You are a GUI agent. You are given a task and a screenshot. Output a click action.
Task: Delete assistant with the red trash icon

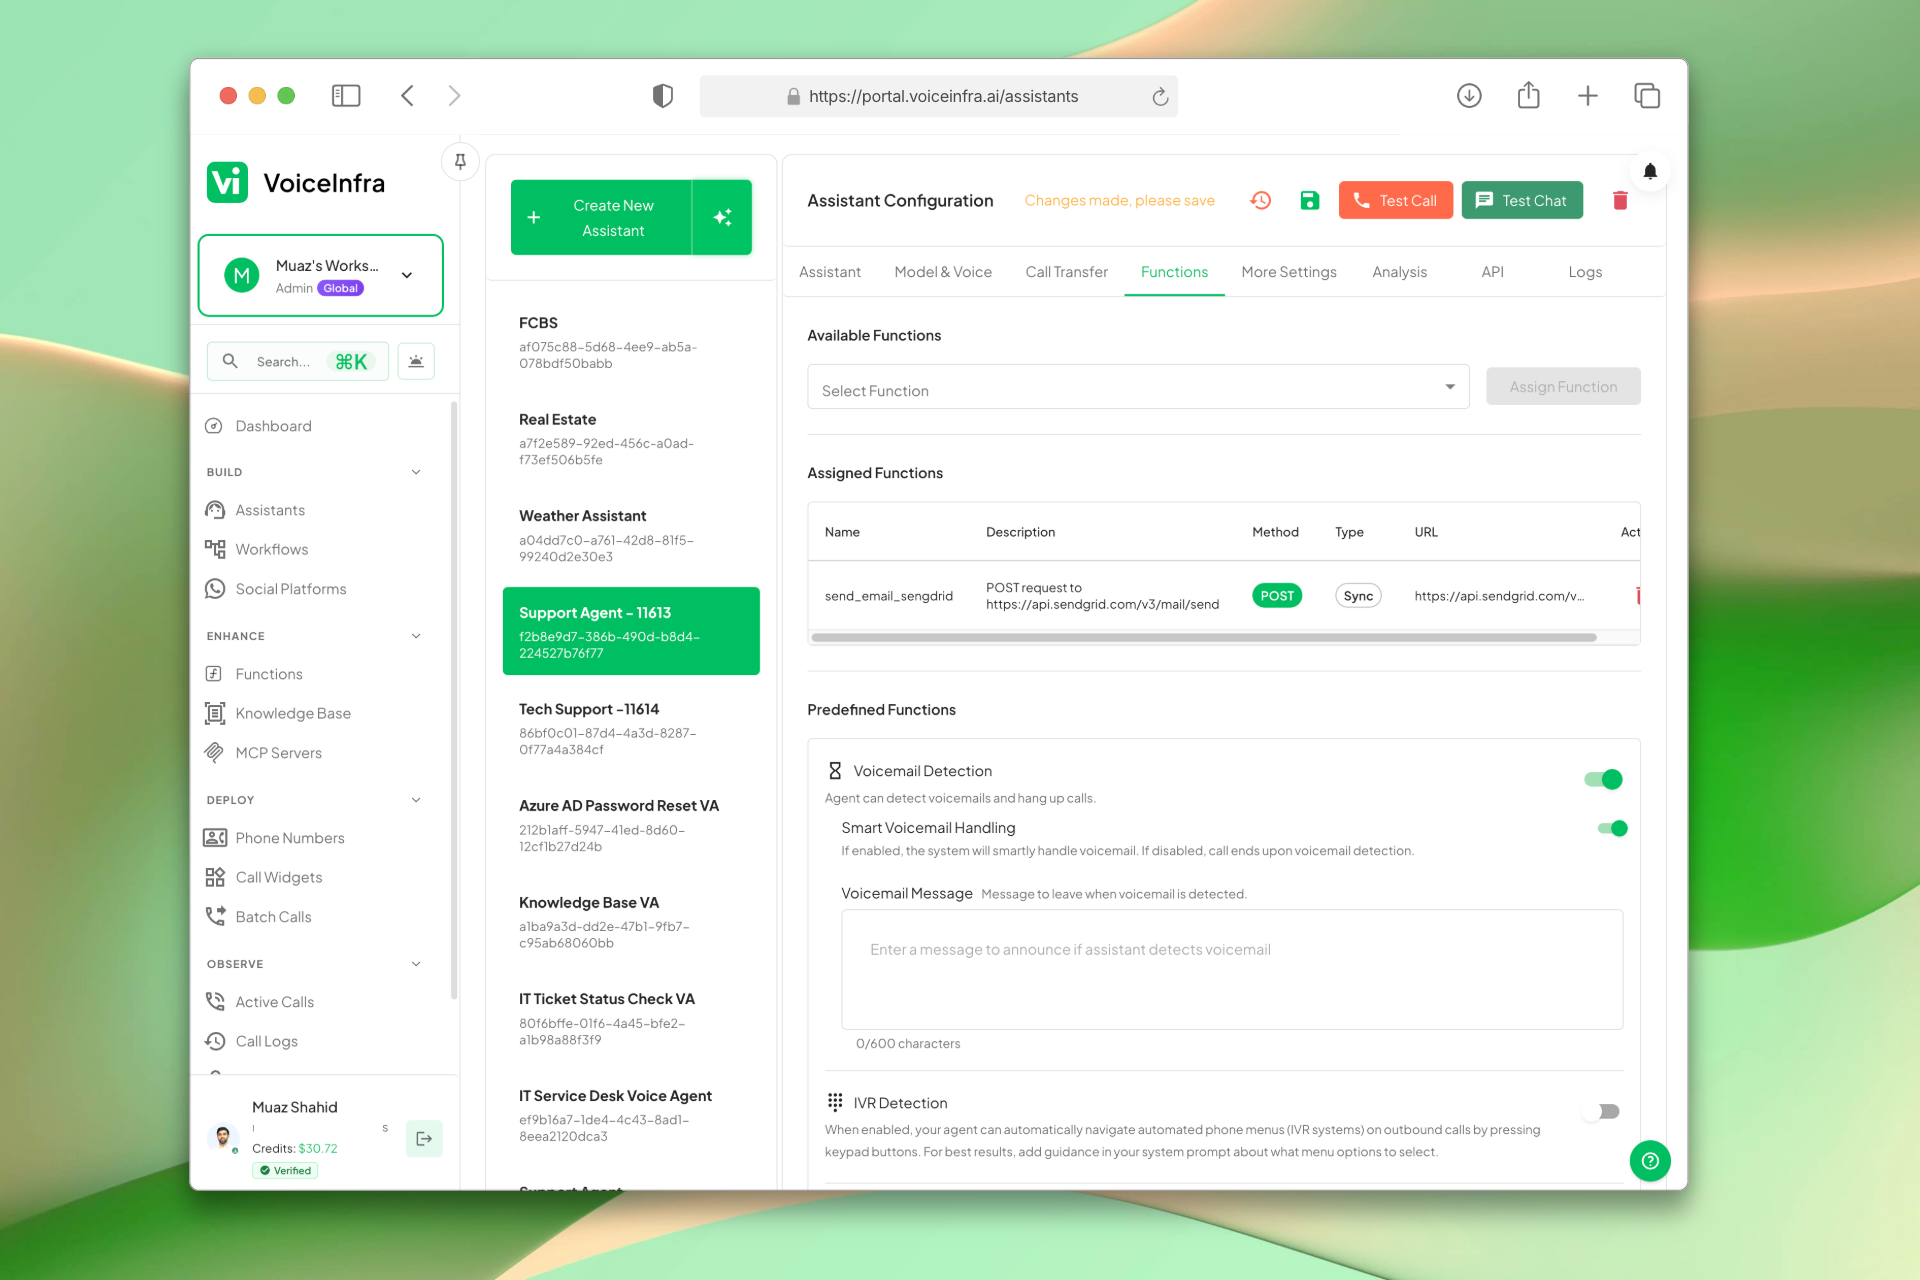[1620, 200]
